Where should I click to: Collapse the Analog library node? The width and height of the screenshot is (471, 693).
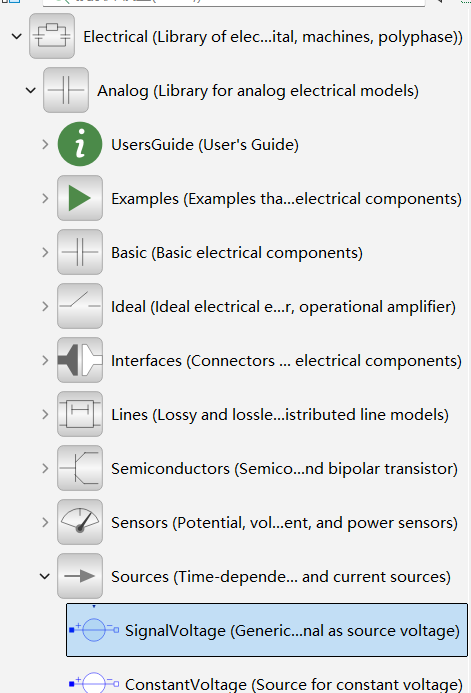pyautogui.click(x=30, y=91)
